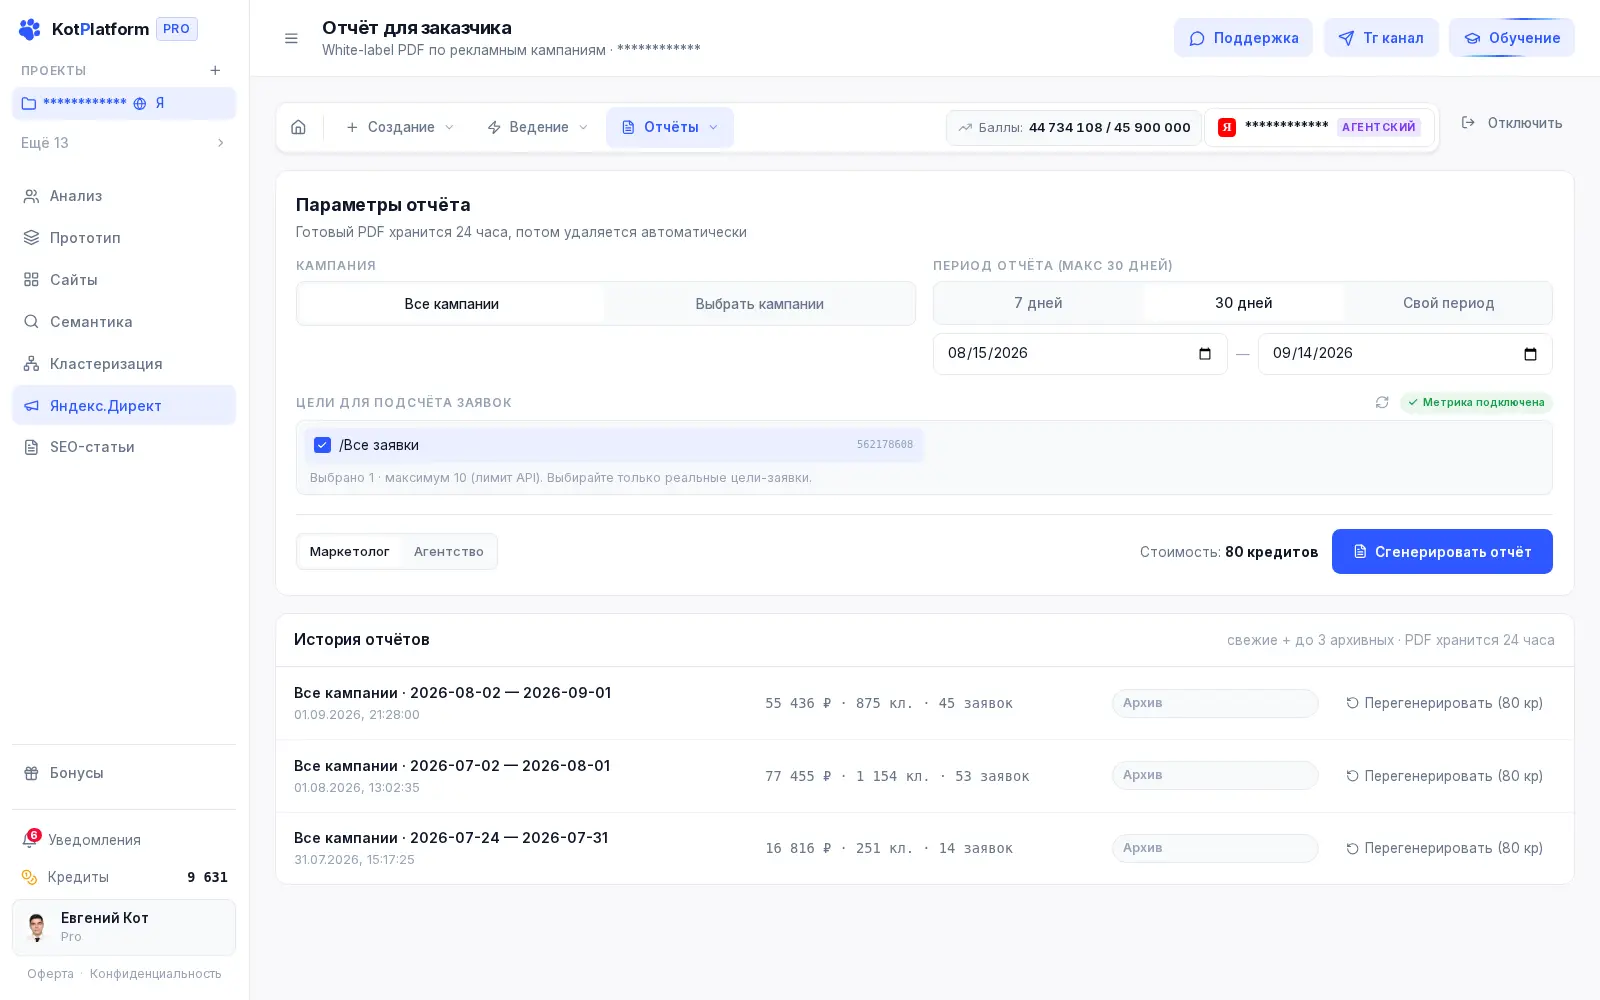Image resolution: width=1600 pixels, height=1000 pixels.
Task: Open Кластеризация section
Action: coord(124,364)
